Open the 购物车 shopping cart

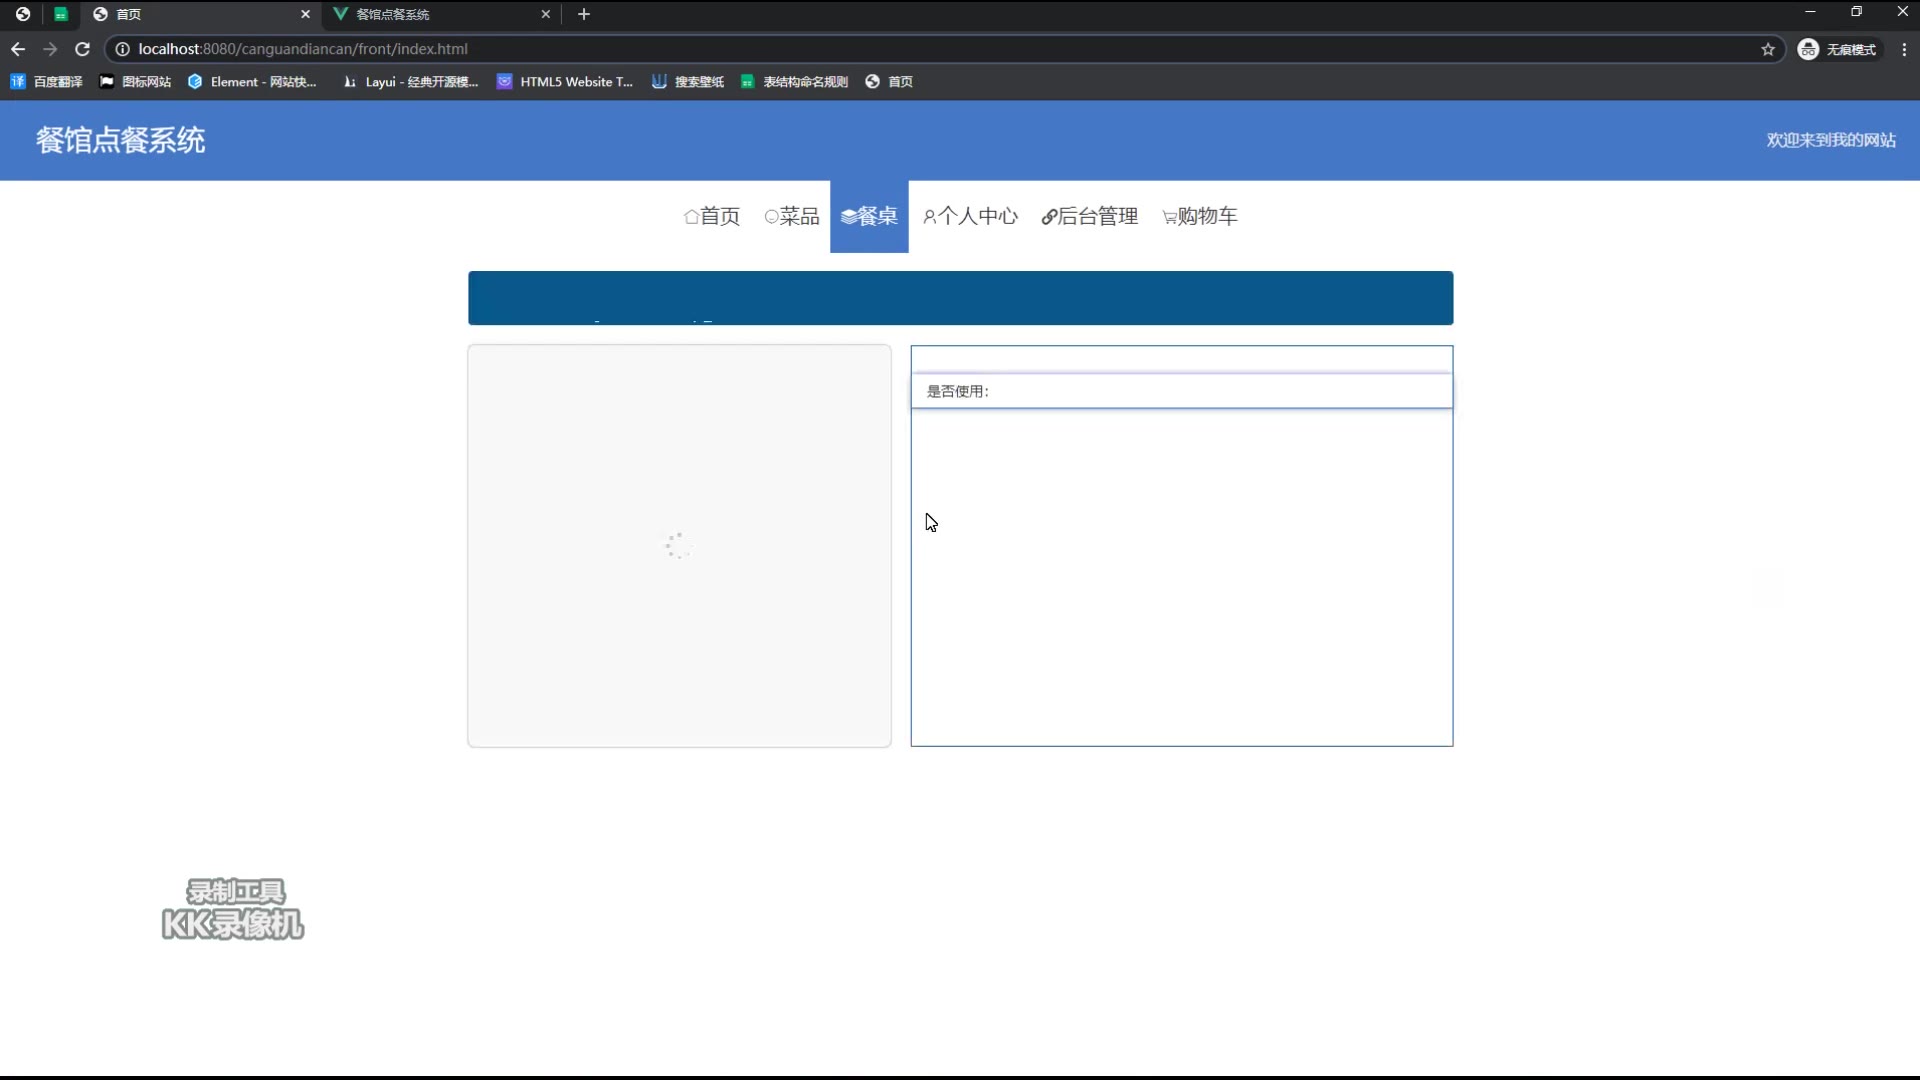click(1200, 216)
